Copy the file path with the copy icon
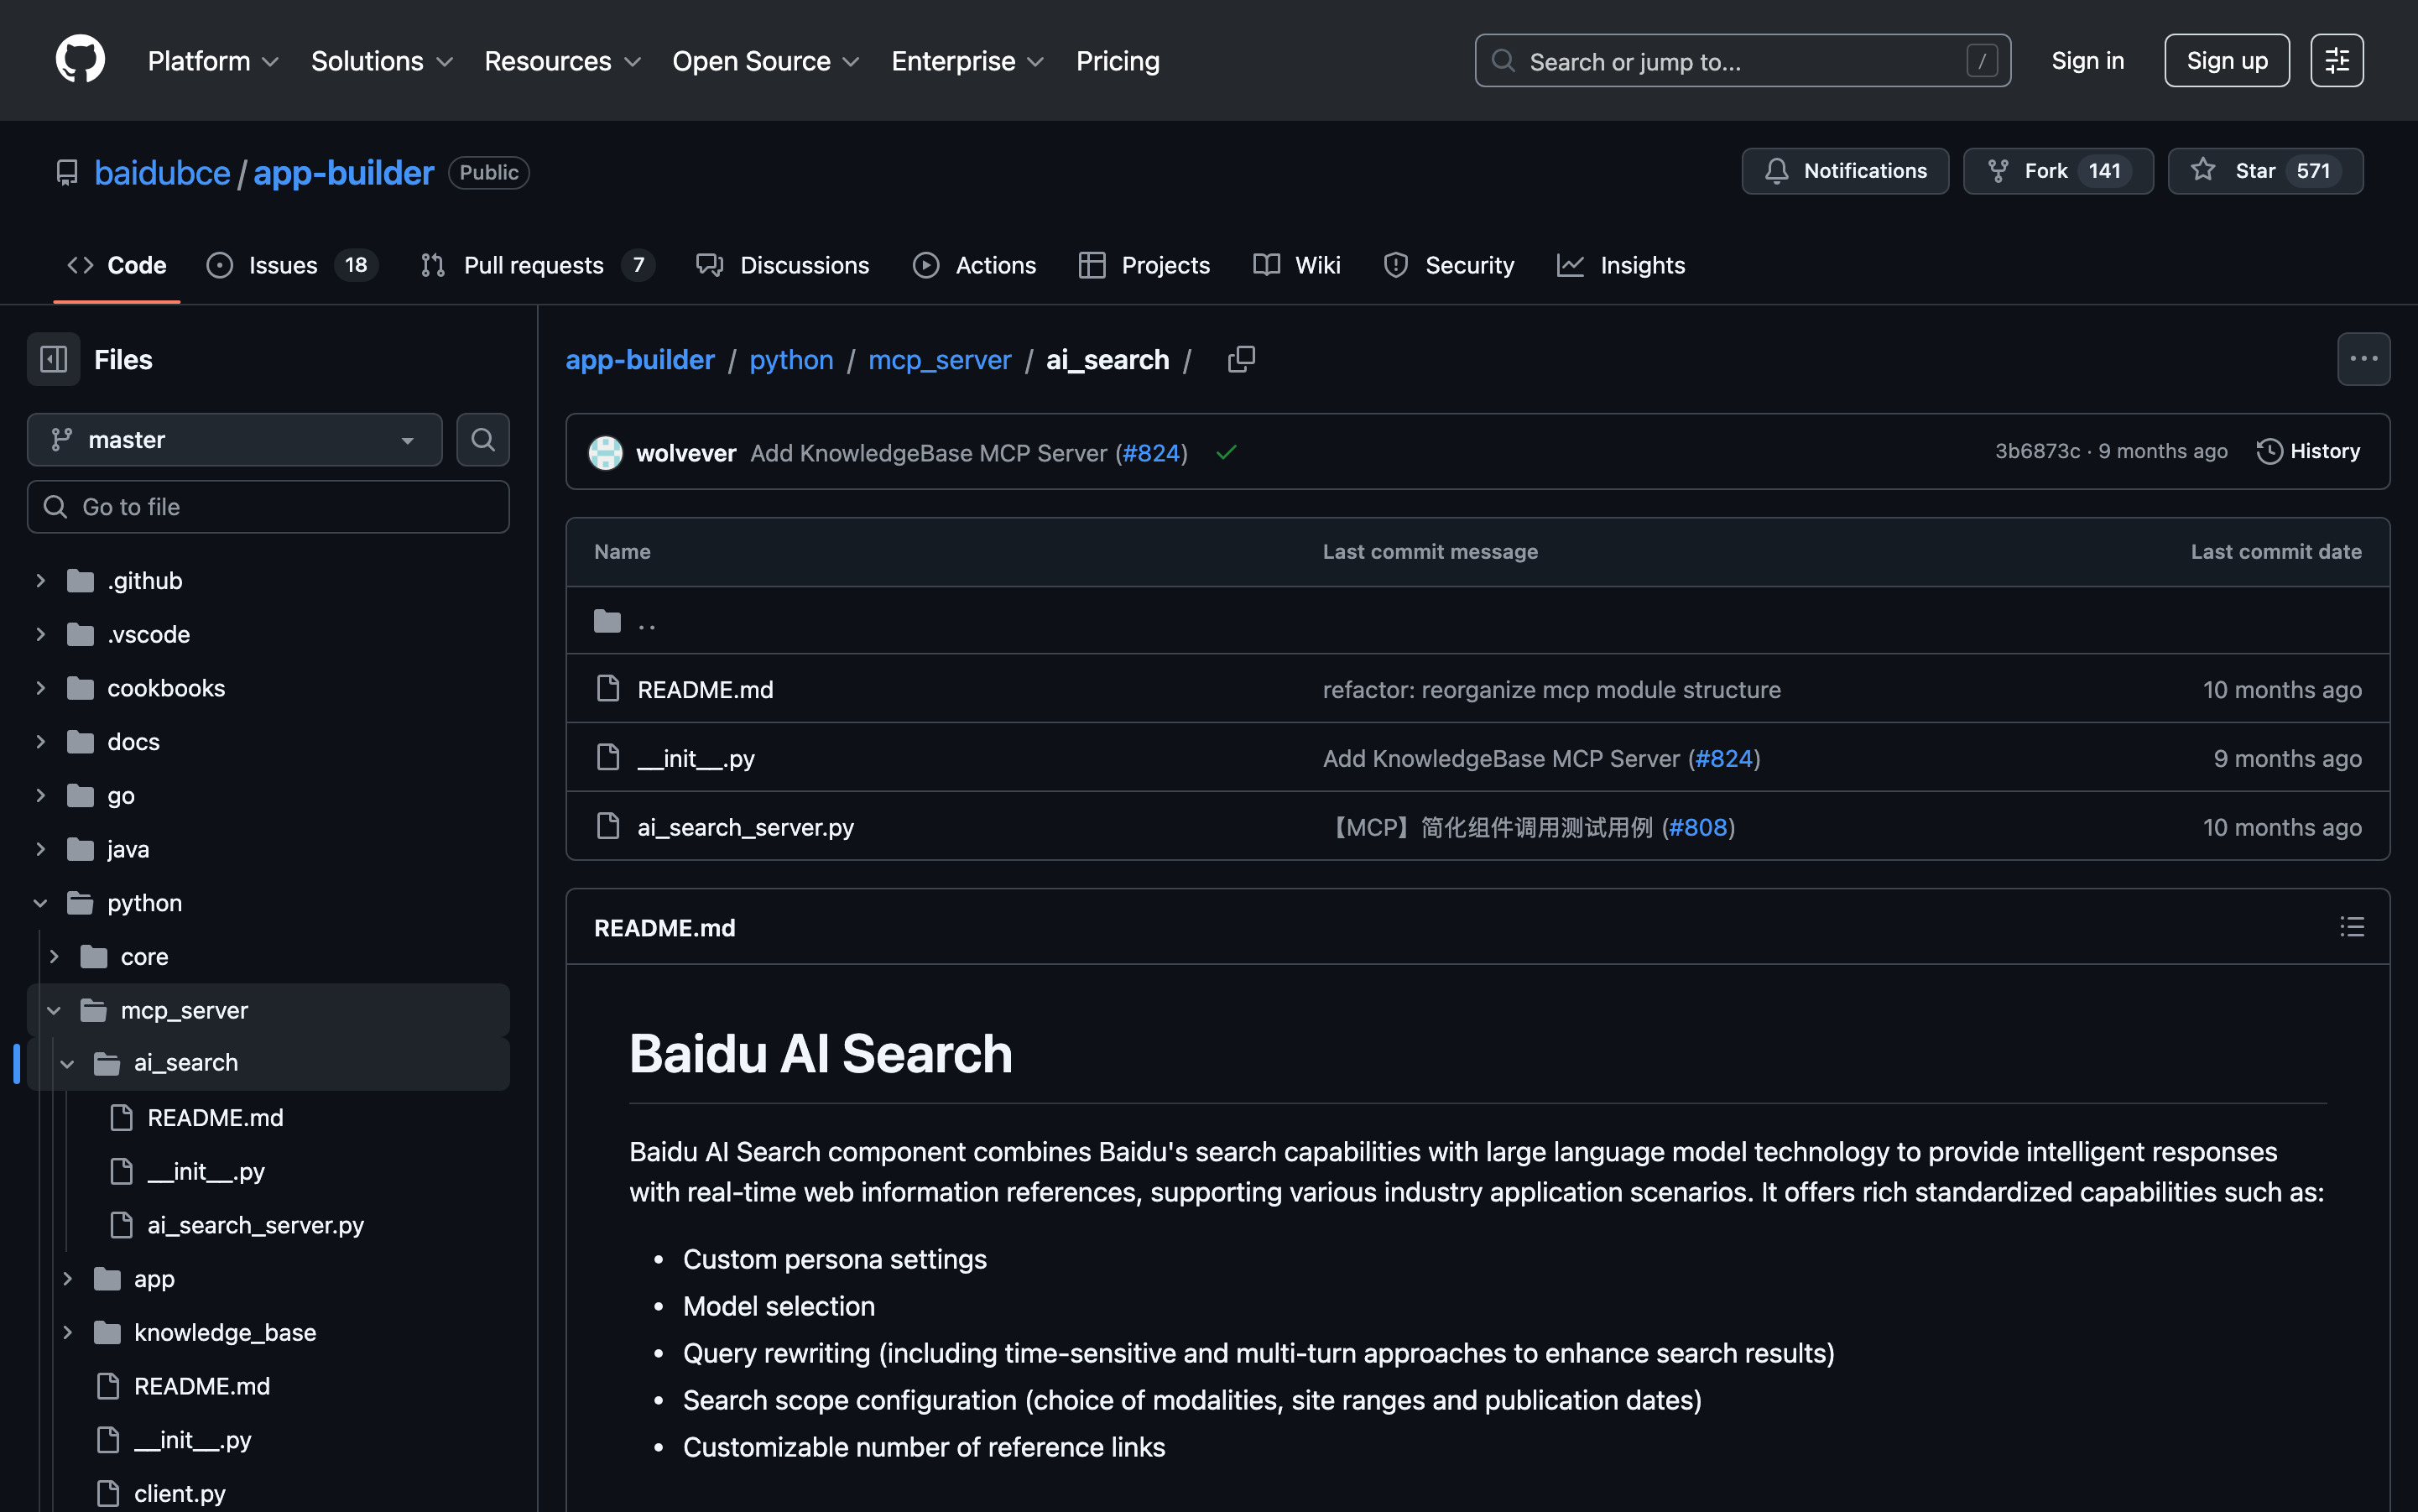Screen dimensions: 2418x1512 coord(1240,359)
